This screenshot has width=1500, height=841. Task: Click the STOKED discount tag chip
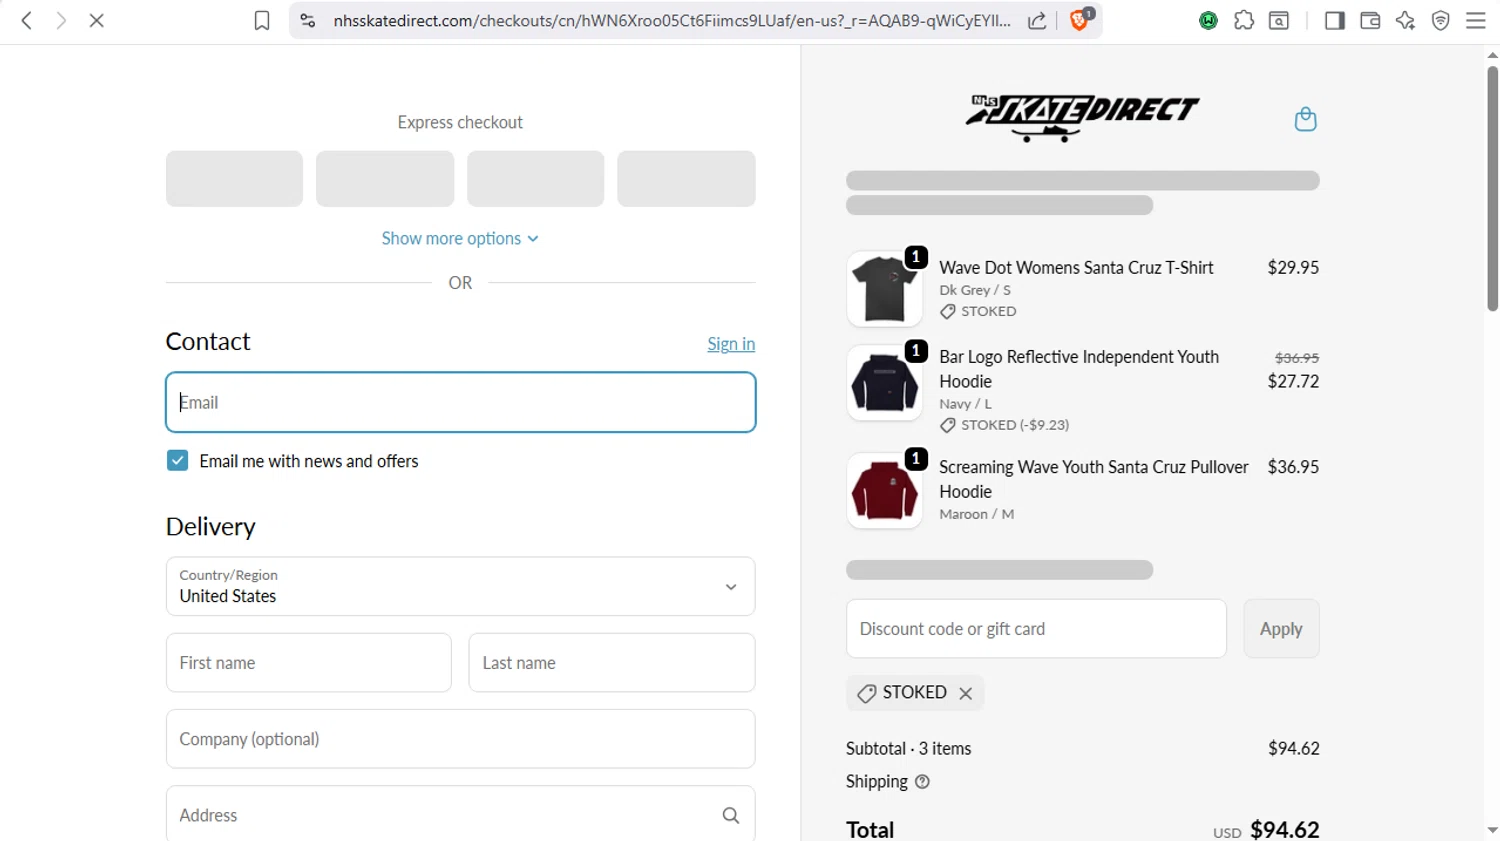915,693
